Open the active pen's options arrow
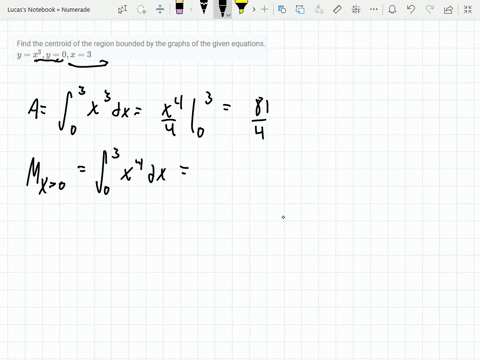The height and width of the screenshot is (360, 480). pyautogui.click(x=228, y=15)
